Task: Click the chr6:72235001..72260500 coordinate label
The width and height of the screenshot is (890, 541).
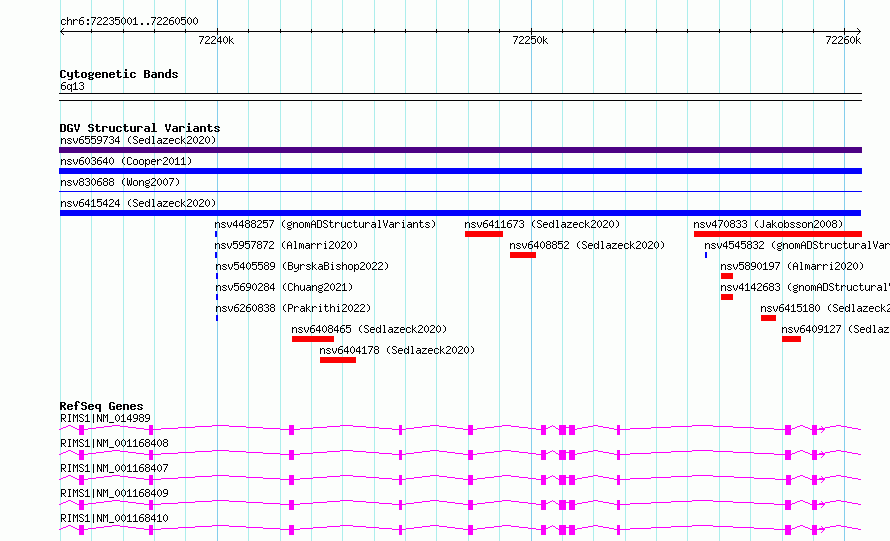Action: [x=129, y=22]
